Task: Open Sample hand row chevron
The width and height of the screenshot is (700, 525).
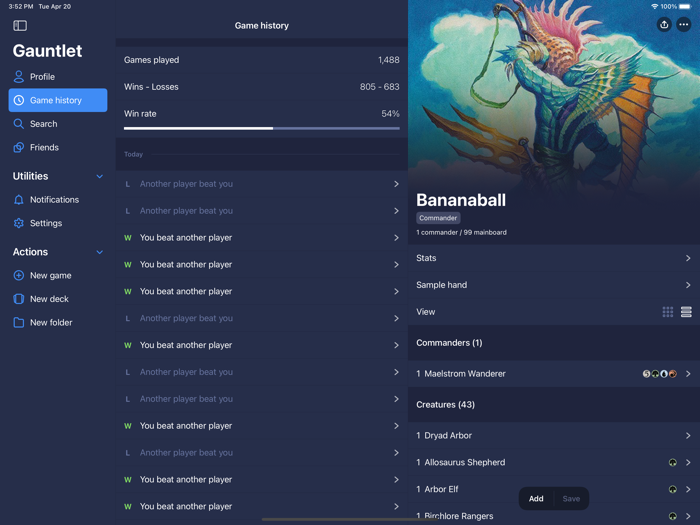Action: coord(688,285)
